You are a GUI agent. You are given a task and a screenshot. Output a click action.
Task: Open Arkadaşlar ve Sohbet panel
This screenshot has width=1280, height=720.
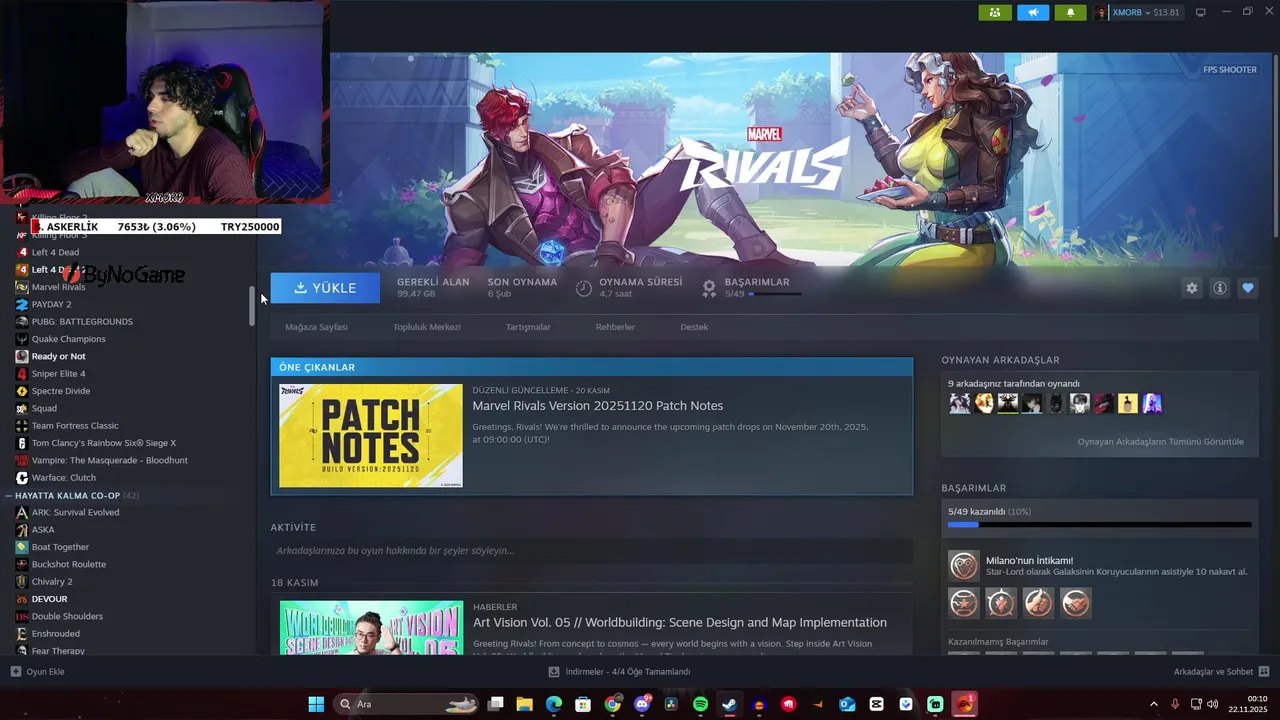[1220, 672]
